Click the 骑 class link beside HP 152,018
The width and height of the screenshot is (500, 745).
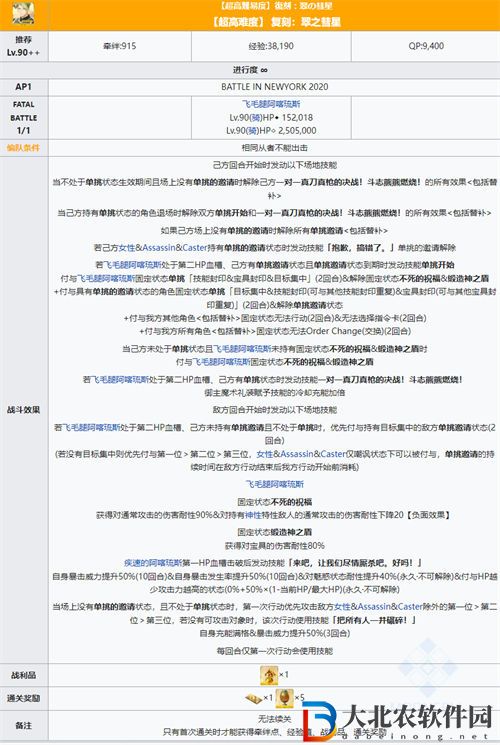[252, 117]
